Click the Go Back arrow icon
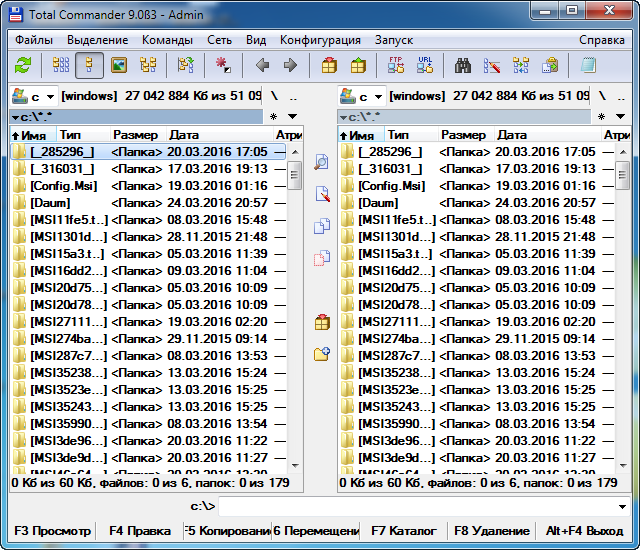The height and width of the screenshot is (550, 640). [262, 66]
